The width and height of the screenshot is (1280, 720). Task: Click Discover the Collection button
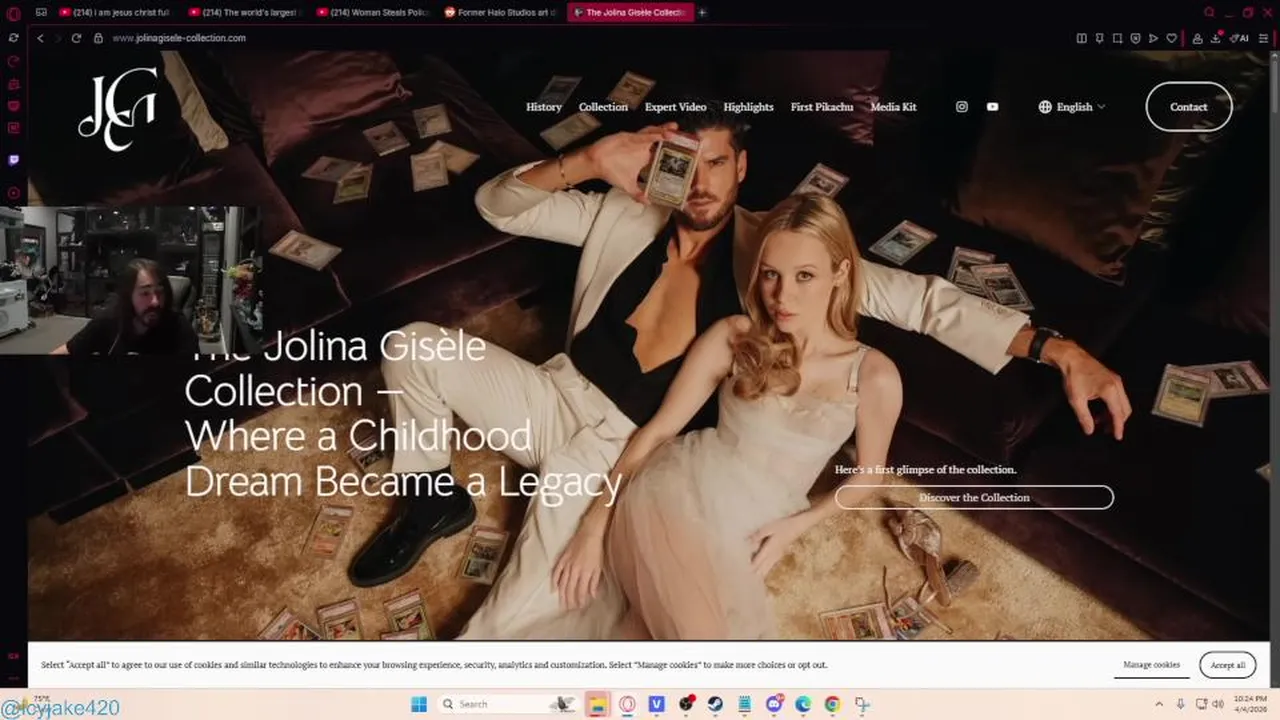coord(974,497)
